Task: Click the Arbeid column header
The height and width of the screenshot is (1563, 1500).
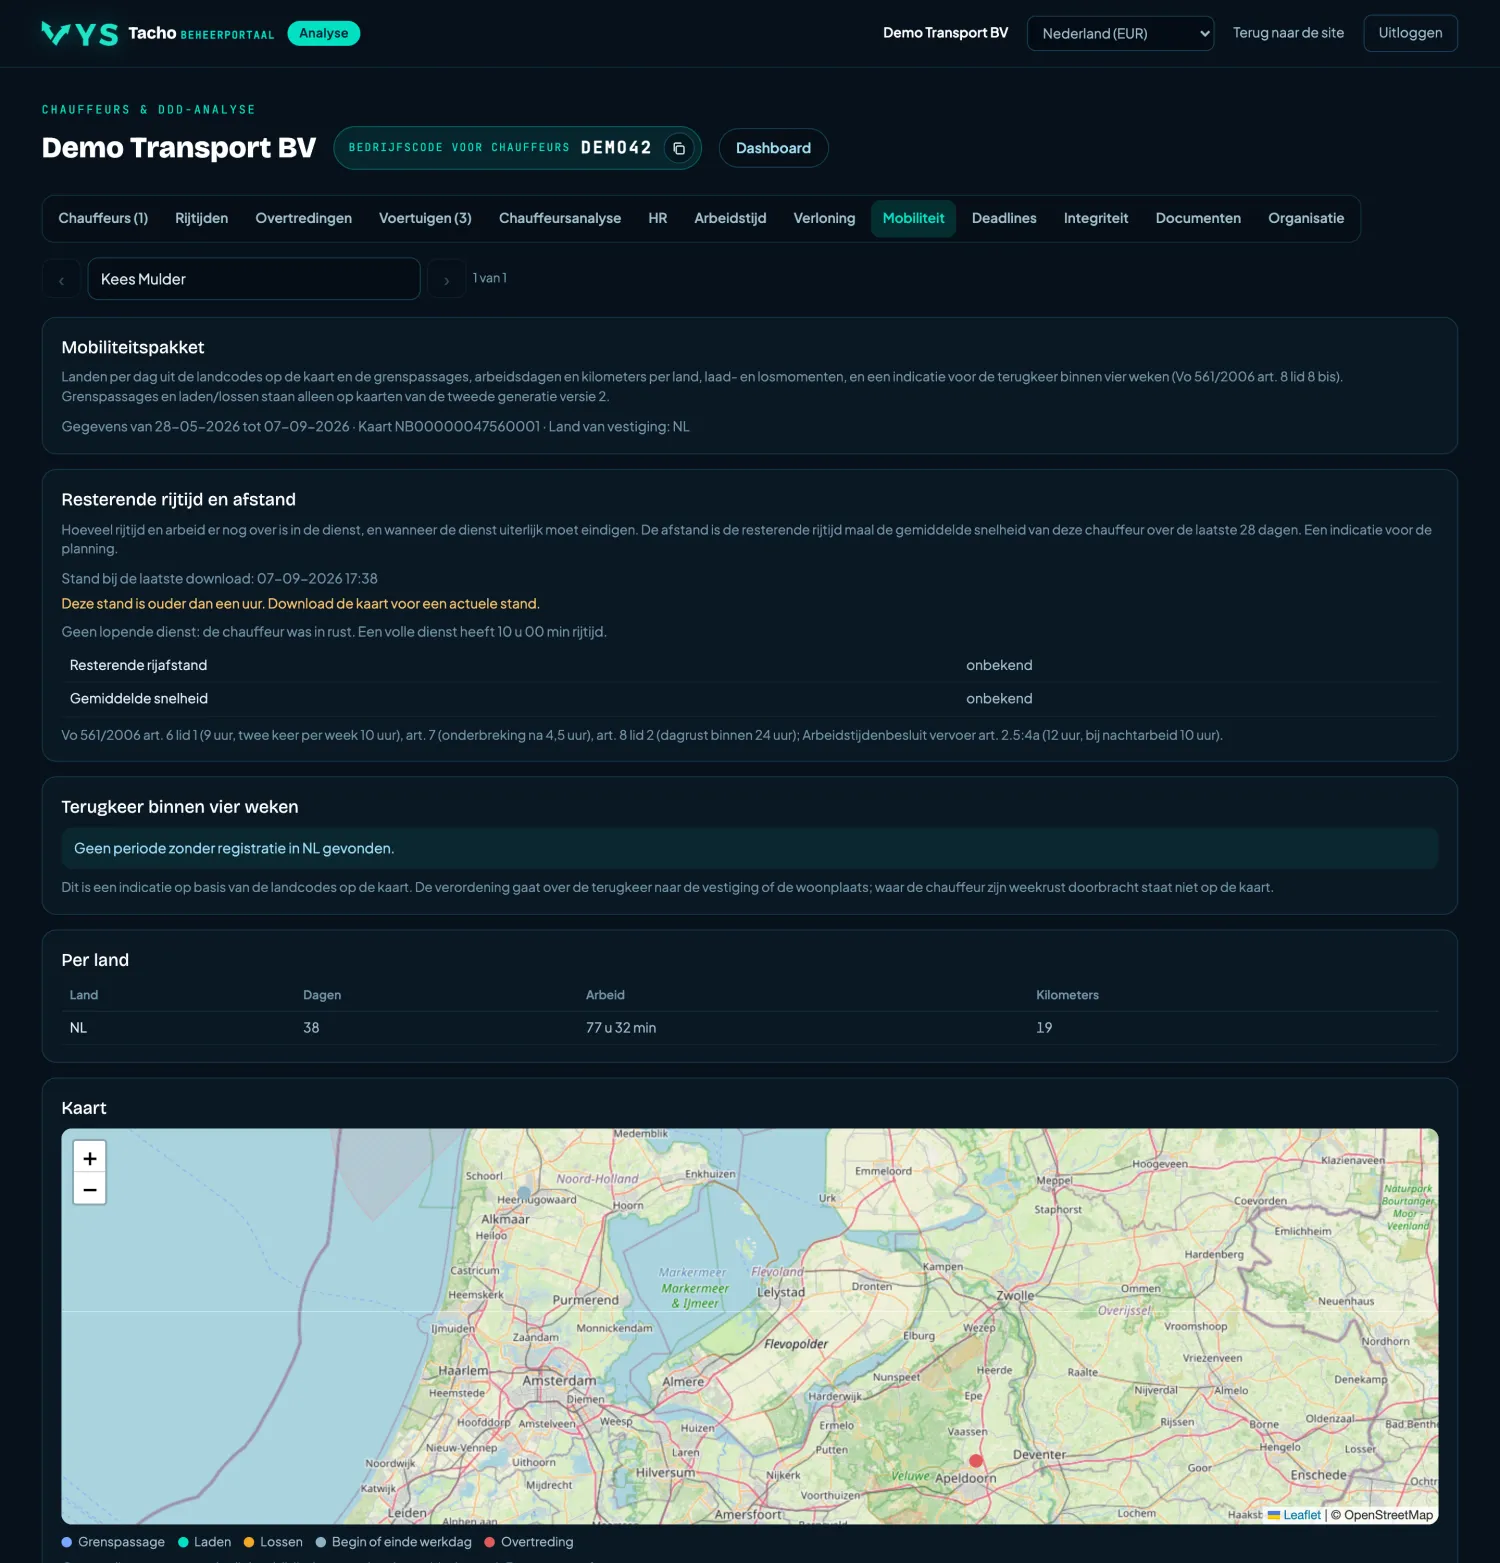Action: coord(605,995)
